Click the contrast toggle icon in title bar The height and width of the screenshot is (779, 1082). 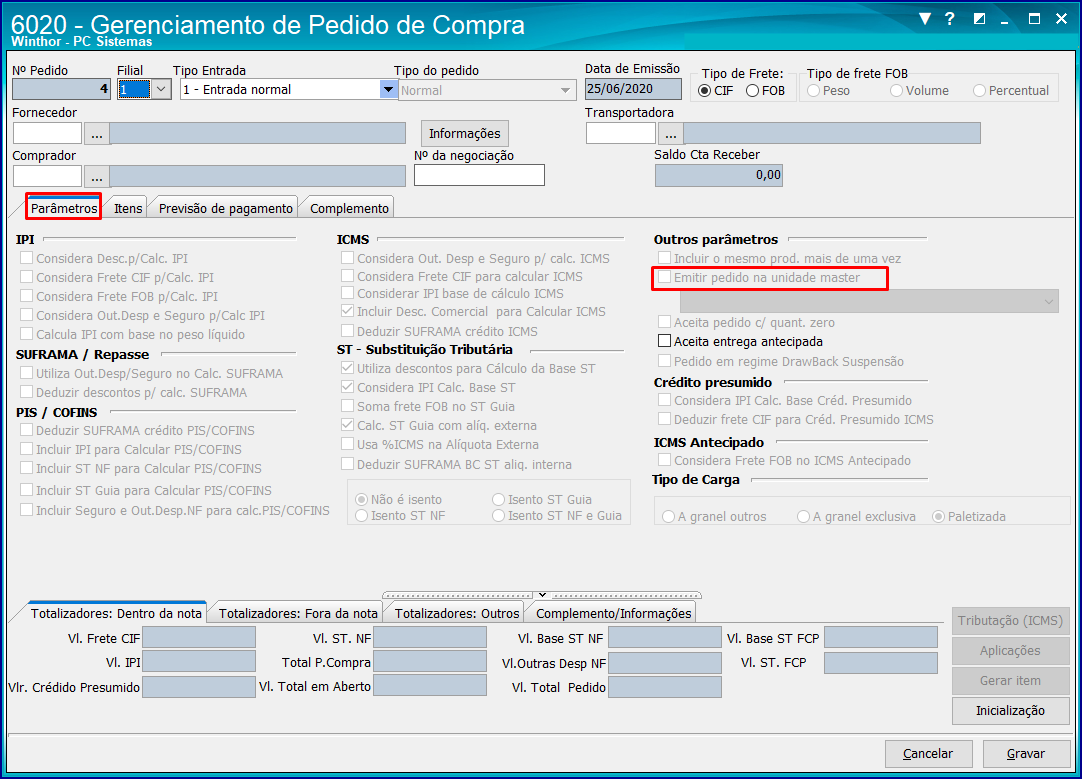point(979,19)
